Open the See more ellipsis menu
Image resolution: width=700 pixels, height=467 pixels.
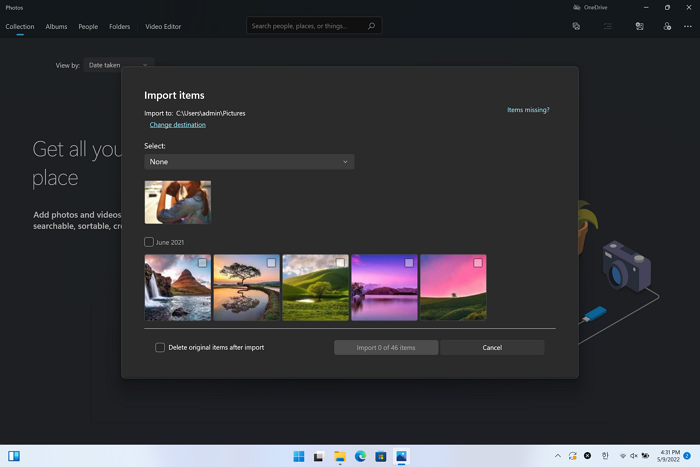688,26
